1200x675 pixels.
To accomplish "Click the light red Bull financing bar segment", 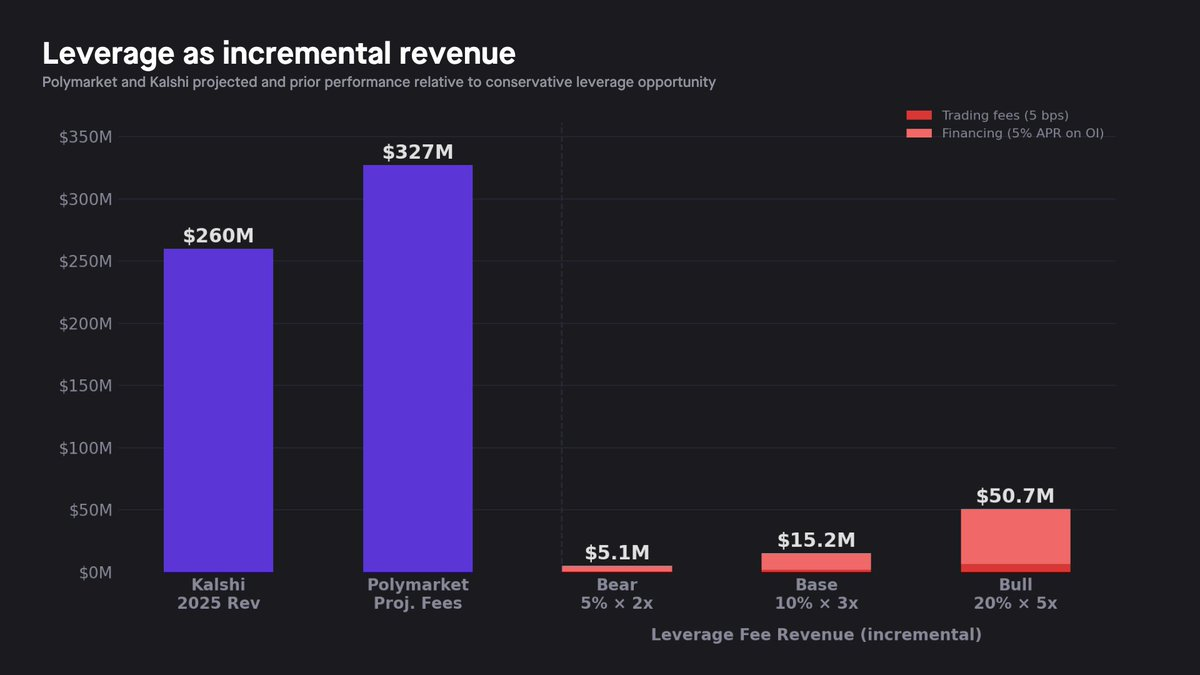I will 1015,536.
